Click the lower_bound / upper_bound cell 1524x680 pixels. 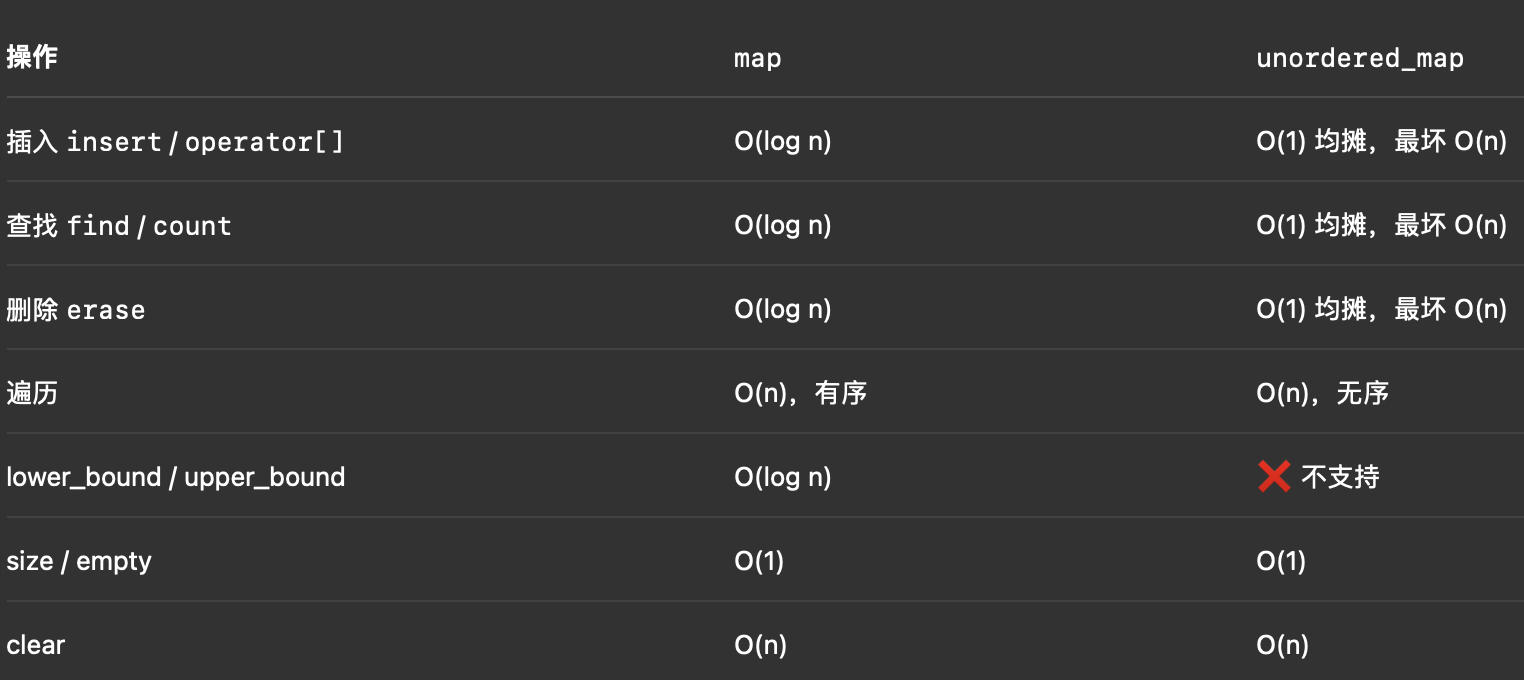(176, 477)
